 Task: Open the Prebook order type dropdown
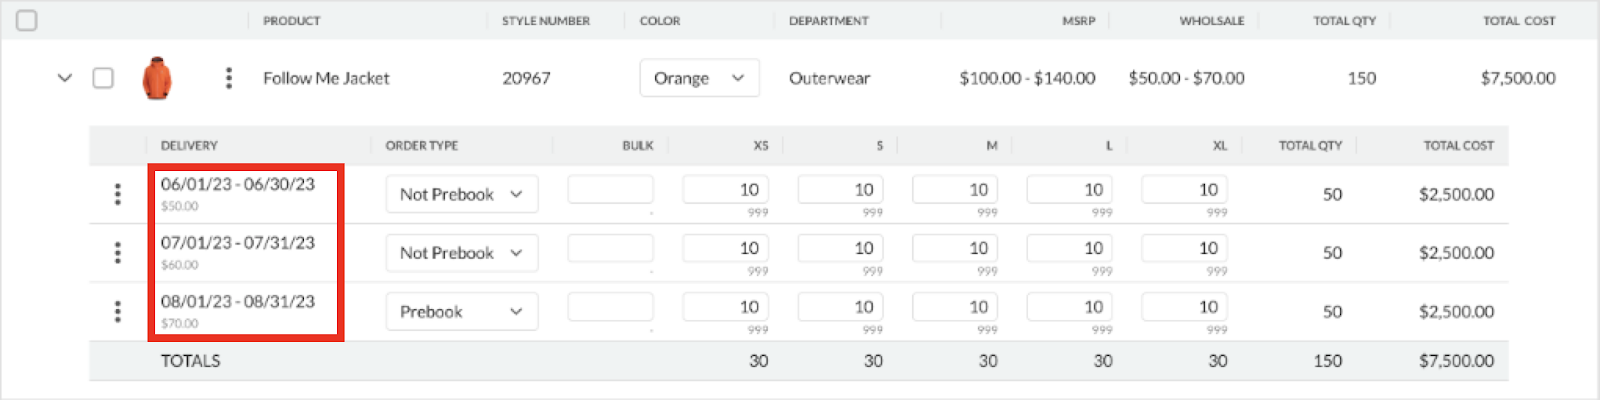point(462,312)
